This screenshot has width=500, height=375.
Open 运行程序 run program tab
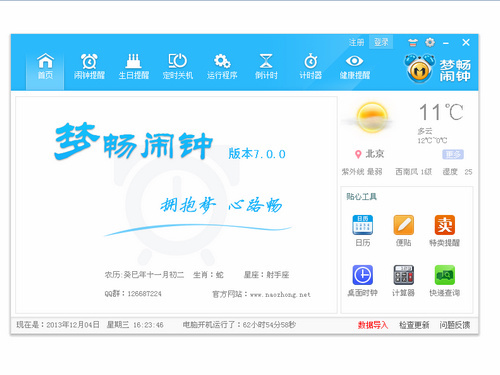222,67
